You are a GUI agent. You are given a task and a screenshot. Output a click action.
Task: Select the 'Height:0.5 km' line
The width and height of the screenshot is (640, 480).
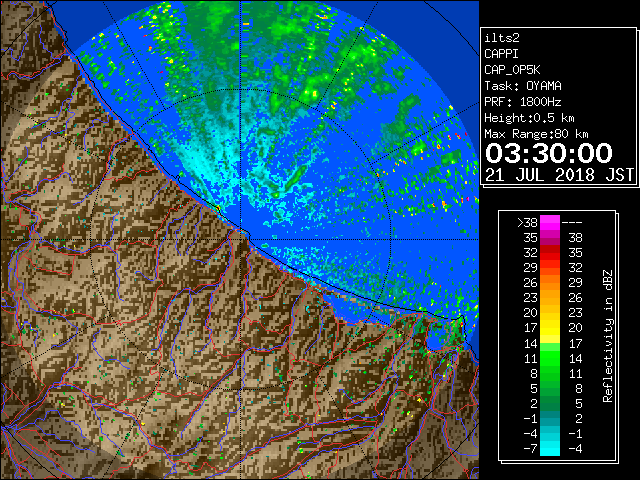tap(529, 118)
